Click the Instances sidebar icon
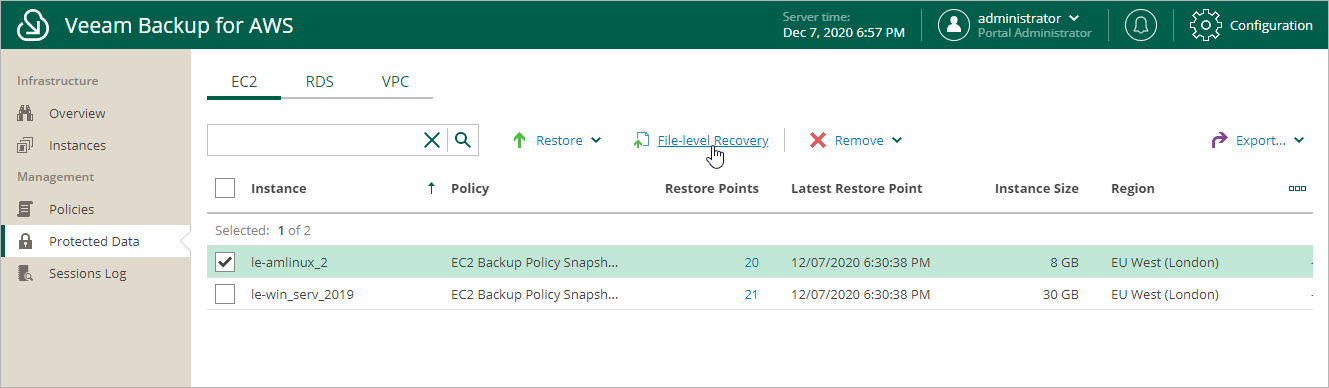 coord(26,145)
